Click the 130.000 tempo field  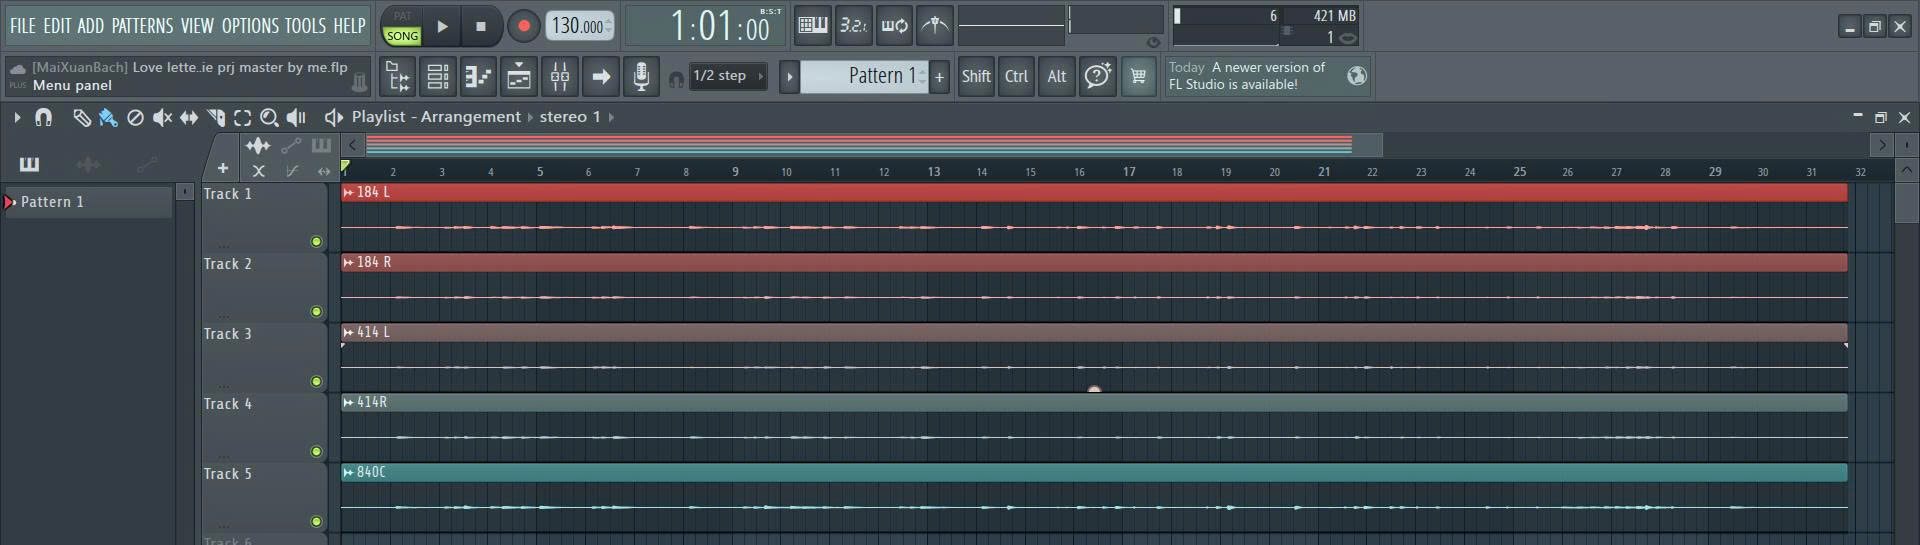pos(579,26)
